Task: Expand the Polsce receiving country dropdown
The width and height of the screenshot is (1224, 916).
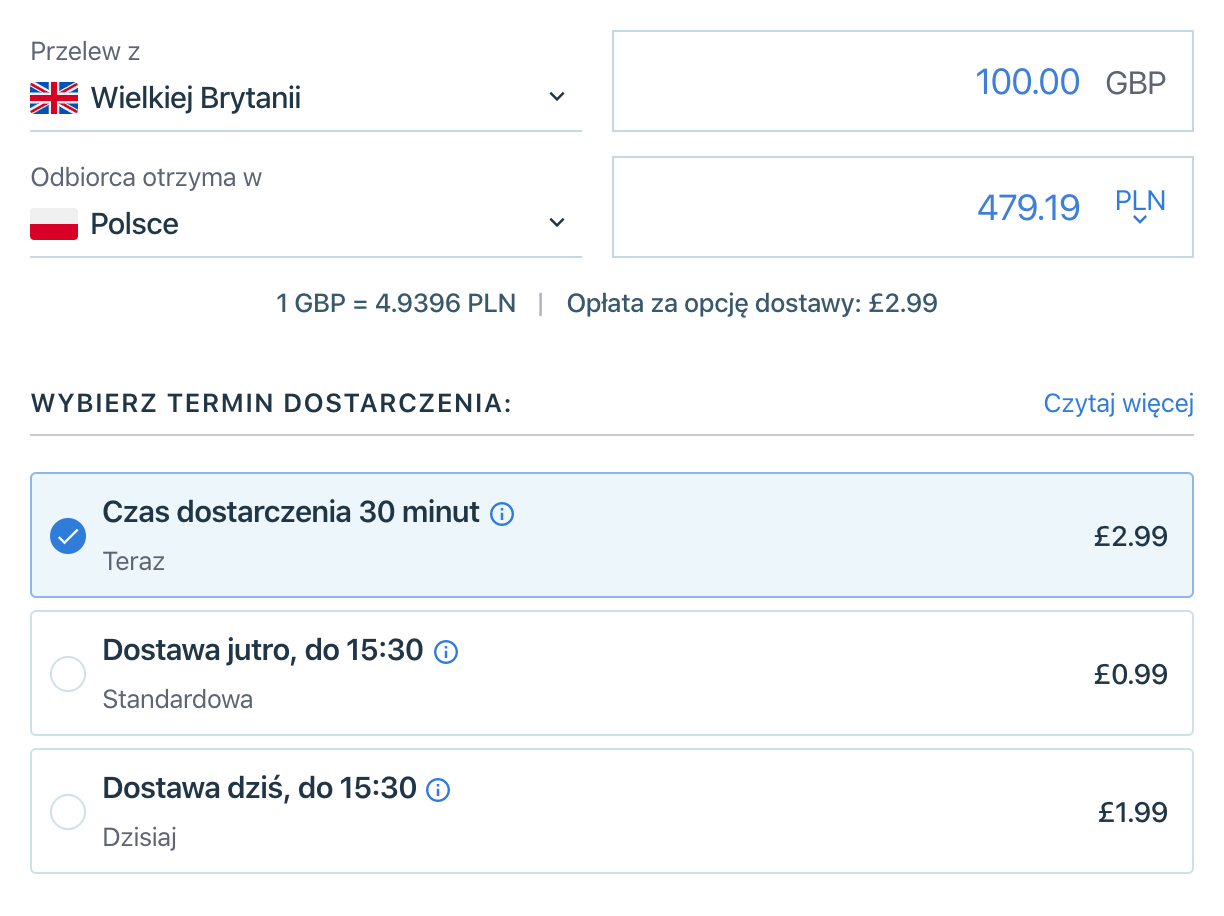Action: (557, 223)
